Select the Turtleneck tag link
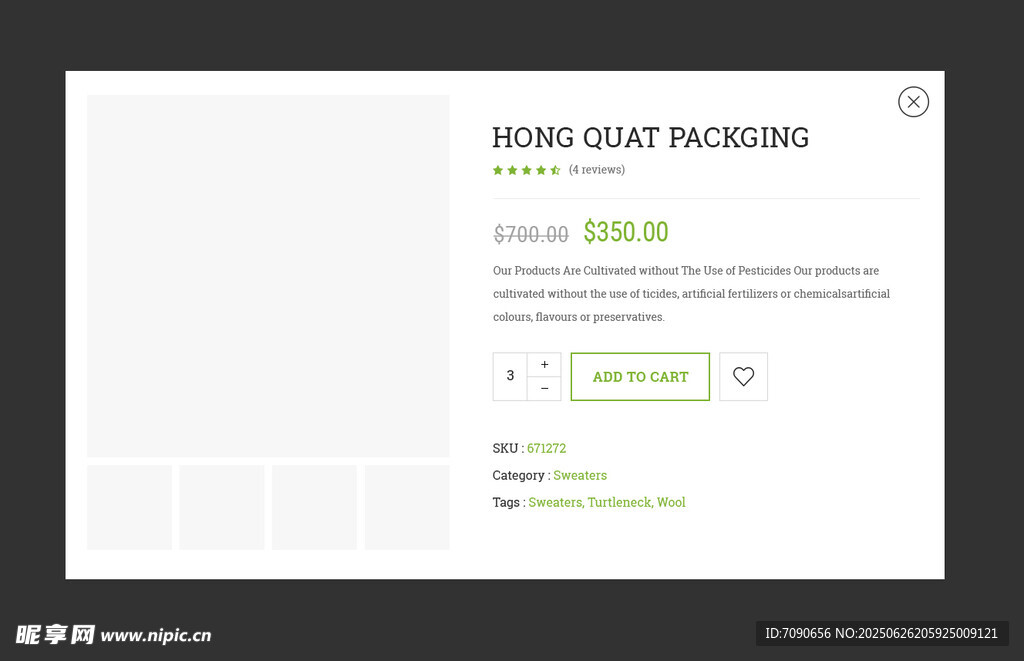Viewport: 1024px width, 661px height. click(619, 502)
